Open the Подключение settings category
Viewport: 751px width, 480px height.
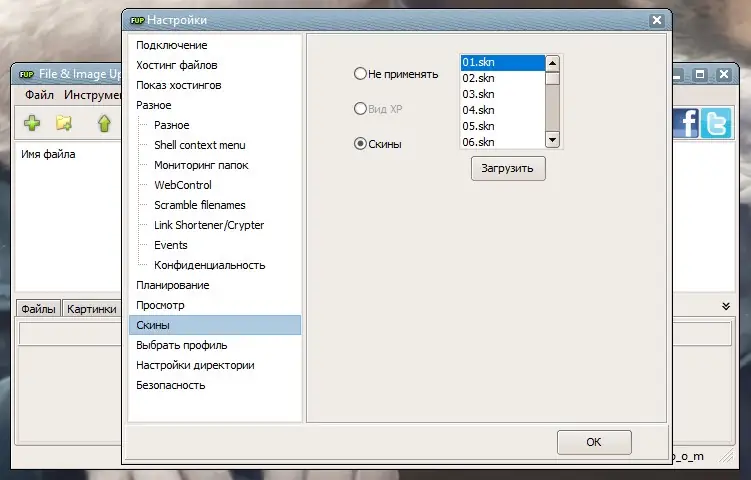pyautogui.click(x=171, y=45)
